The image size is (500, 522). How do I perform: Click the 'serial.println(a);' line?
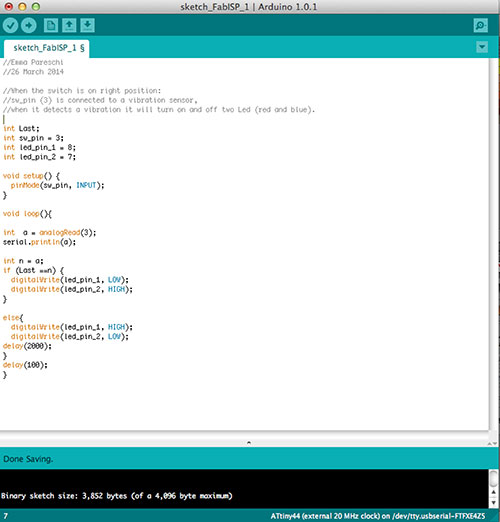[39, 242]
